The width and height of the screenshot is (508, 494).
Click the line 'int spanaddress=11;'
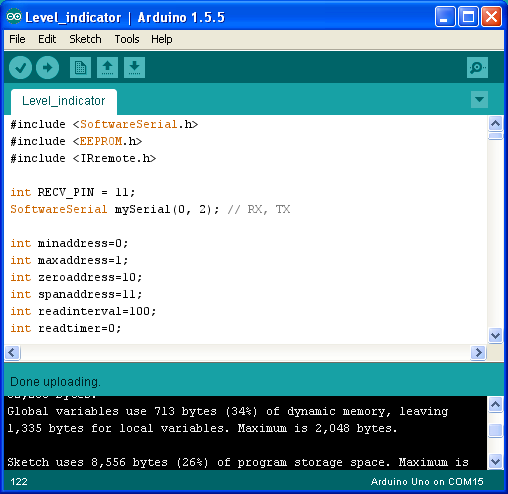76,294
